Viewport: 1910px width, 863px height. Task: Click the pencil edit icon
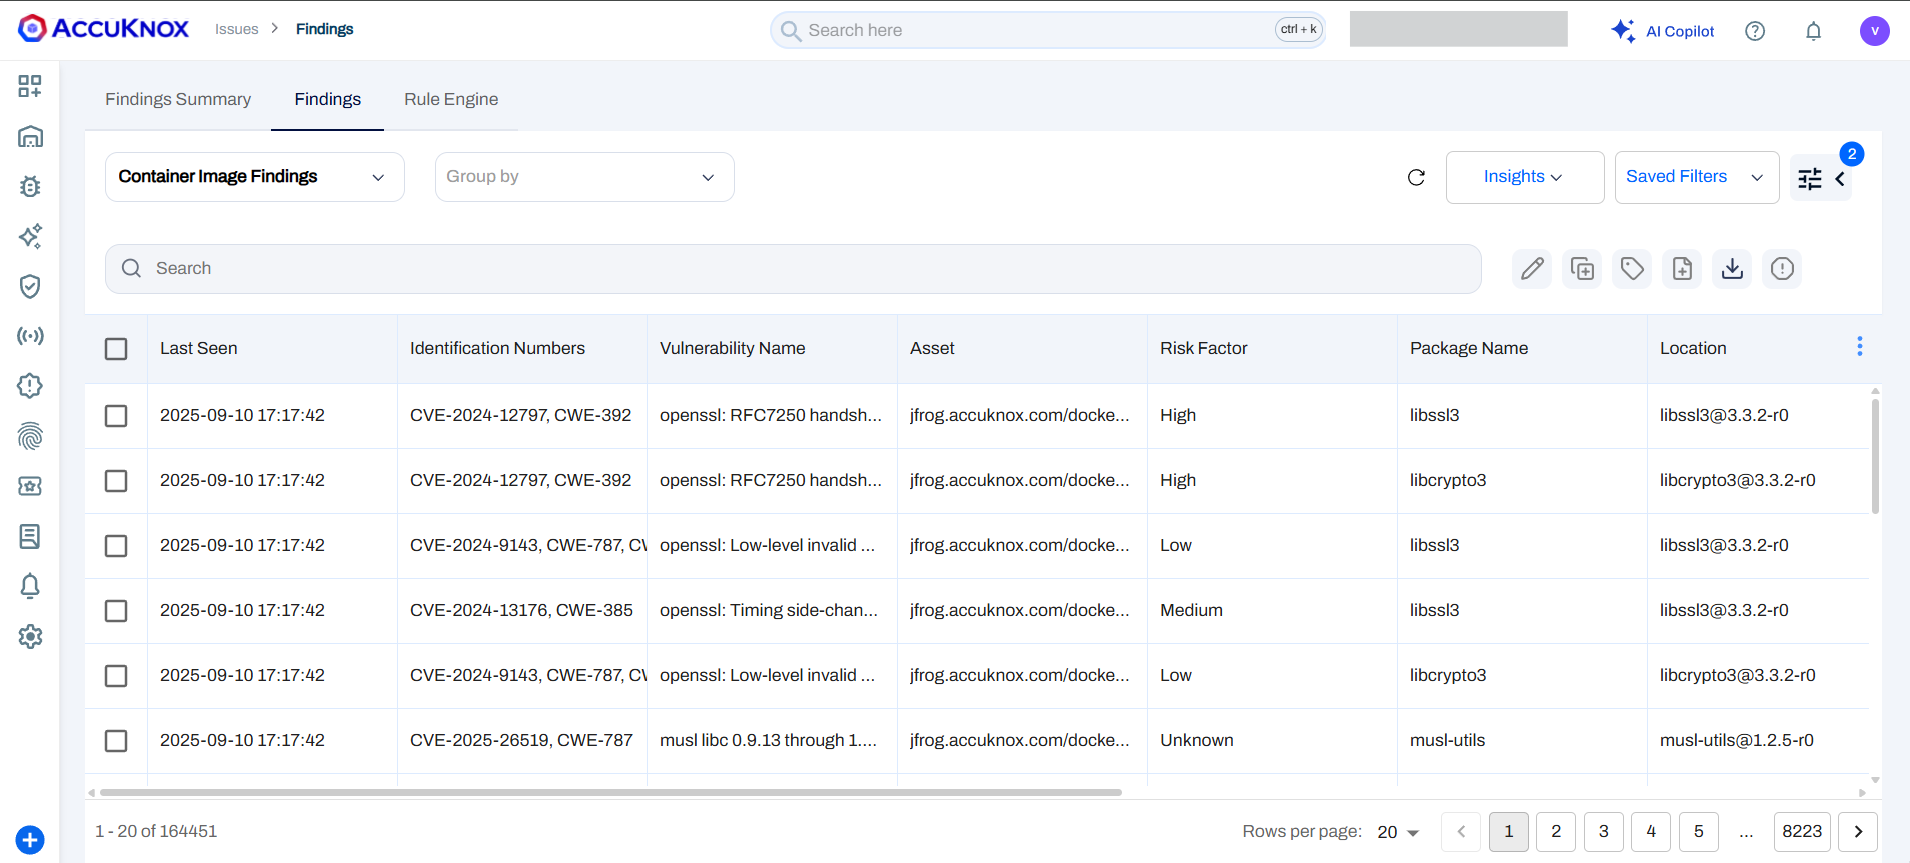1532,268
